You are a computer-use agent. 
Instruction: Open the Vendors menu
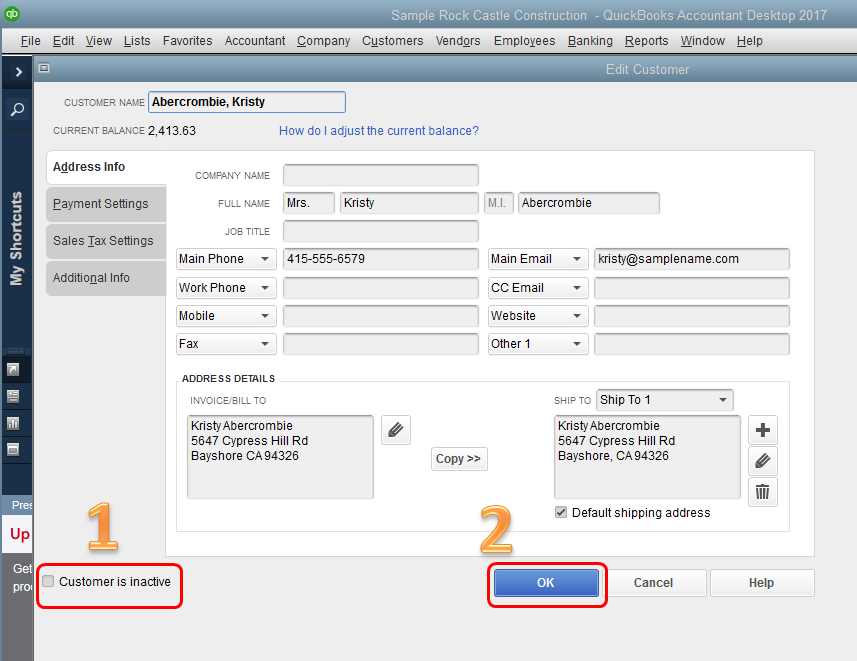click(458, 41)
